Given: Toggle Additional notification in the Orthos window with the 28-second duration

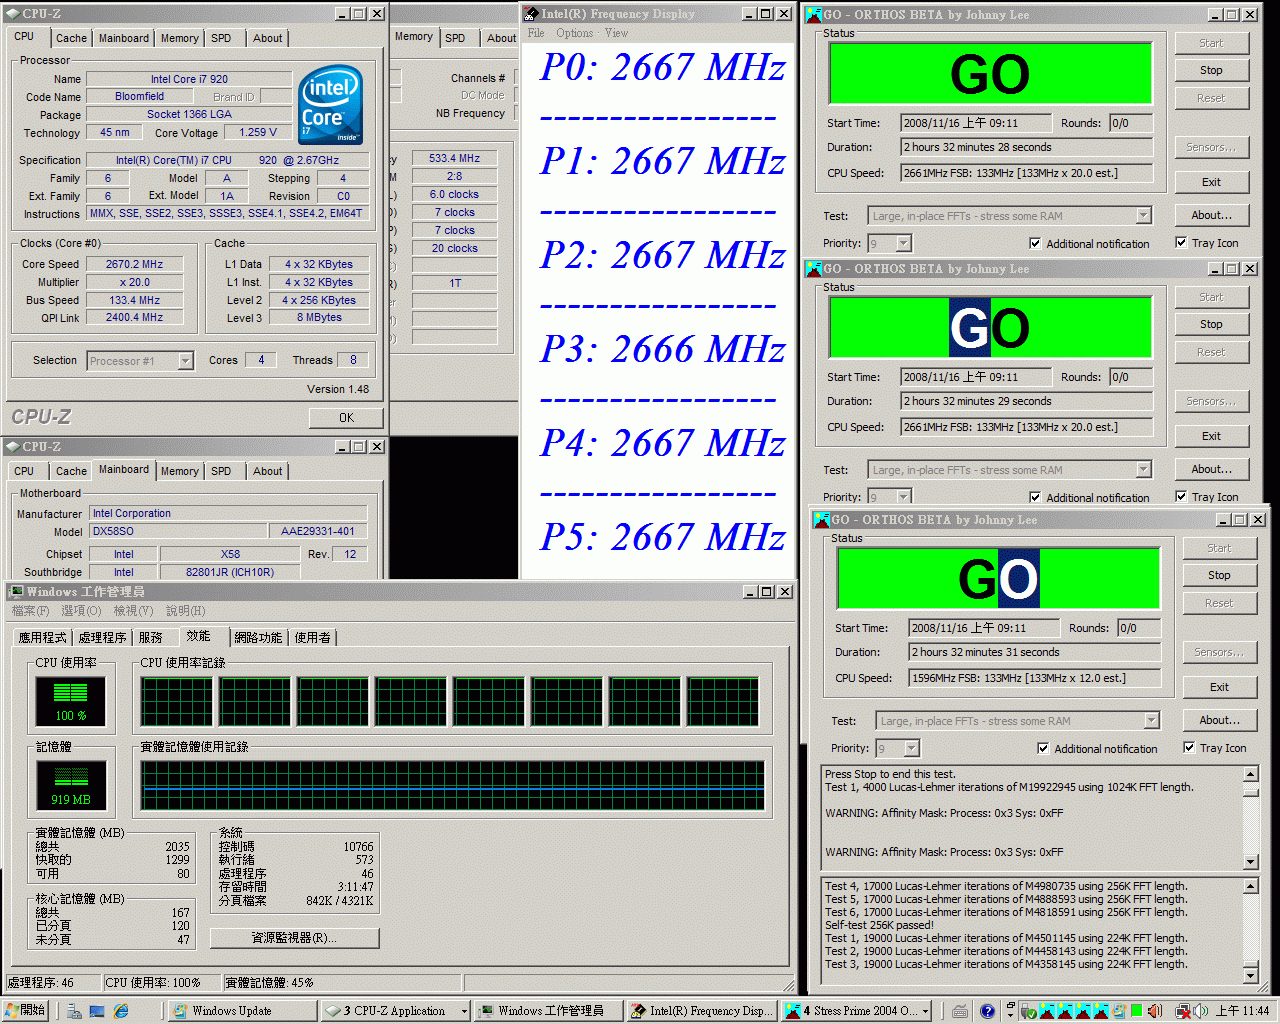Looking at the screenshot, I should (x=1035, y=243).
